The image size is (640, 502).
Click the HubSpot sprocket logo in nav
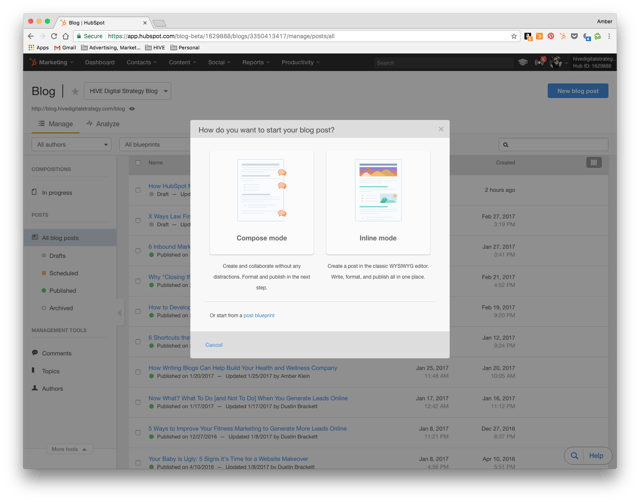[x=33, y=62]
